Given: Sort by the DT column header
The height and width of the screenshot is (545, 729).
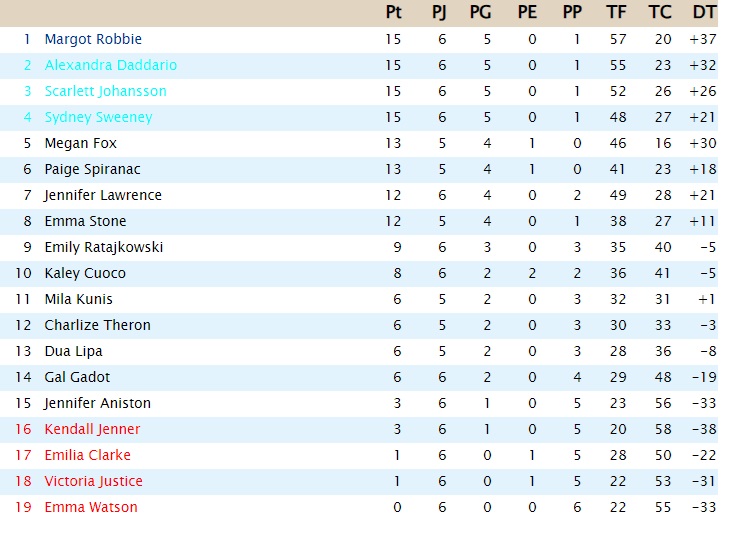Looking at the screenshot, I should point(704,12).
